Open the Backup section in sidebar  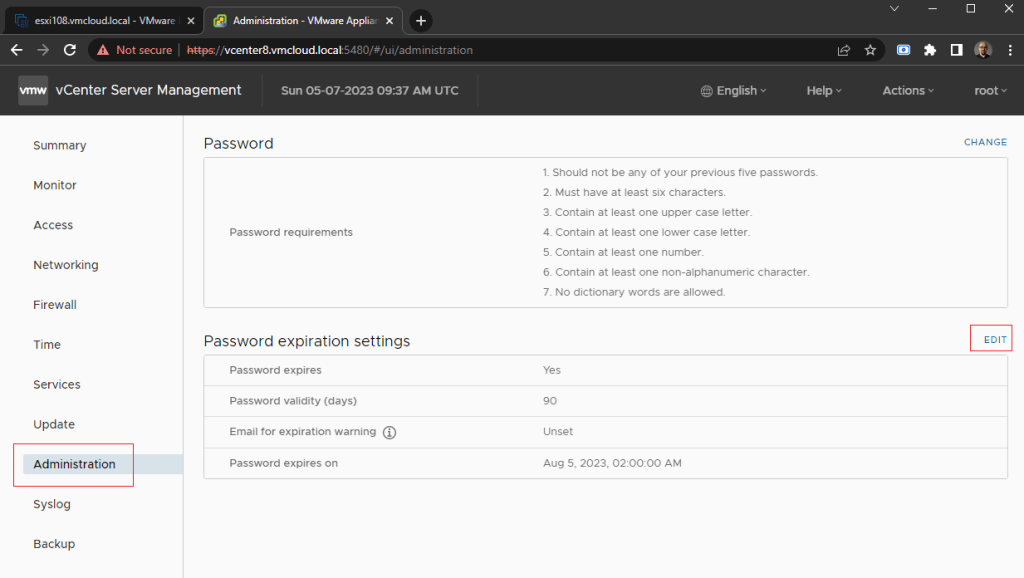(x=54, y=544)
